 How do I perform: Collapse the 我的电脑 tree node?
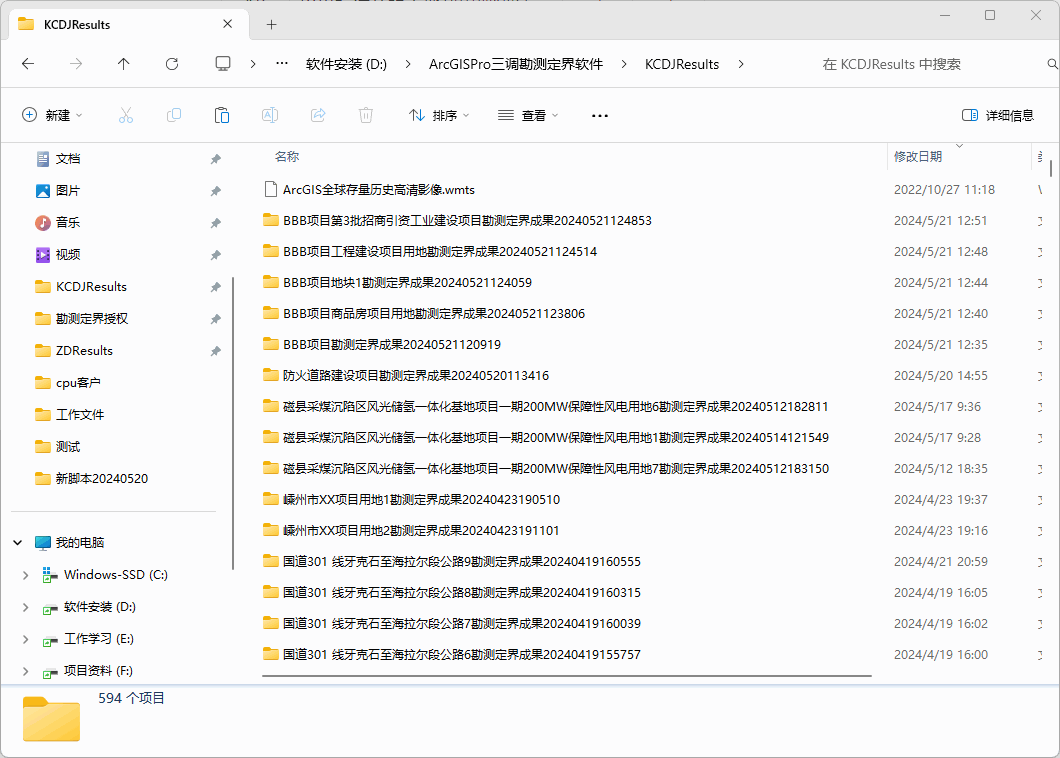(x=18, y=543)
